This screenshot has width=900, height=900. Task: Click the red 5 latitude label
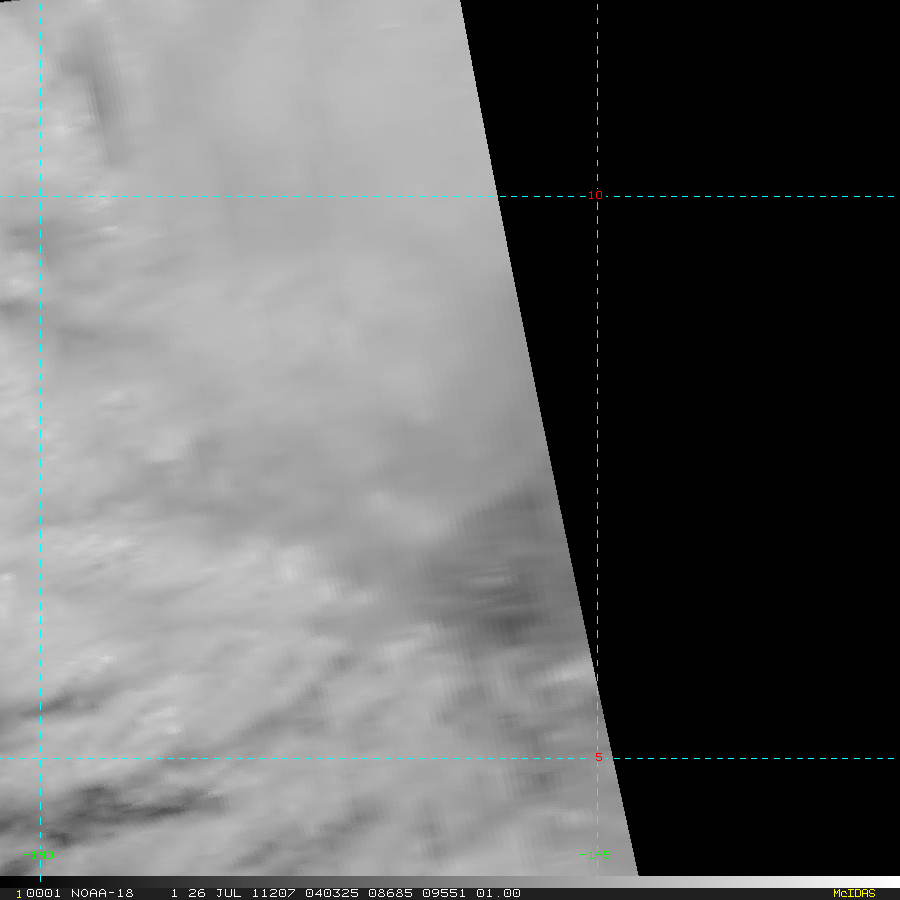tap(599, 757)
